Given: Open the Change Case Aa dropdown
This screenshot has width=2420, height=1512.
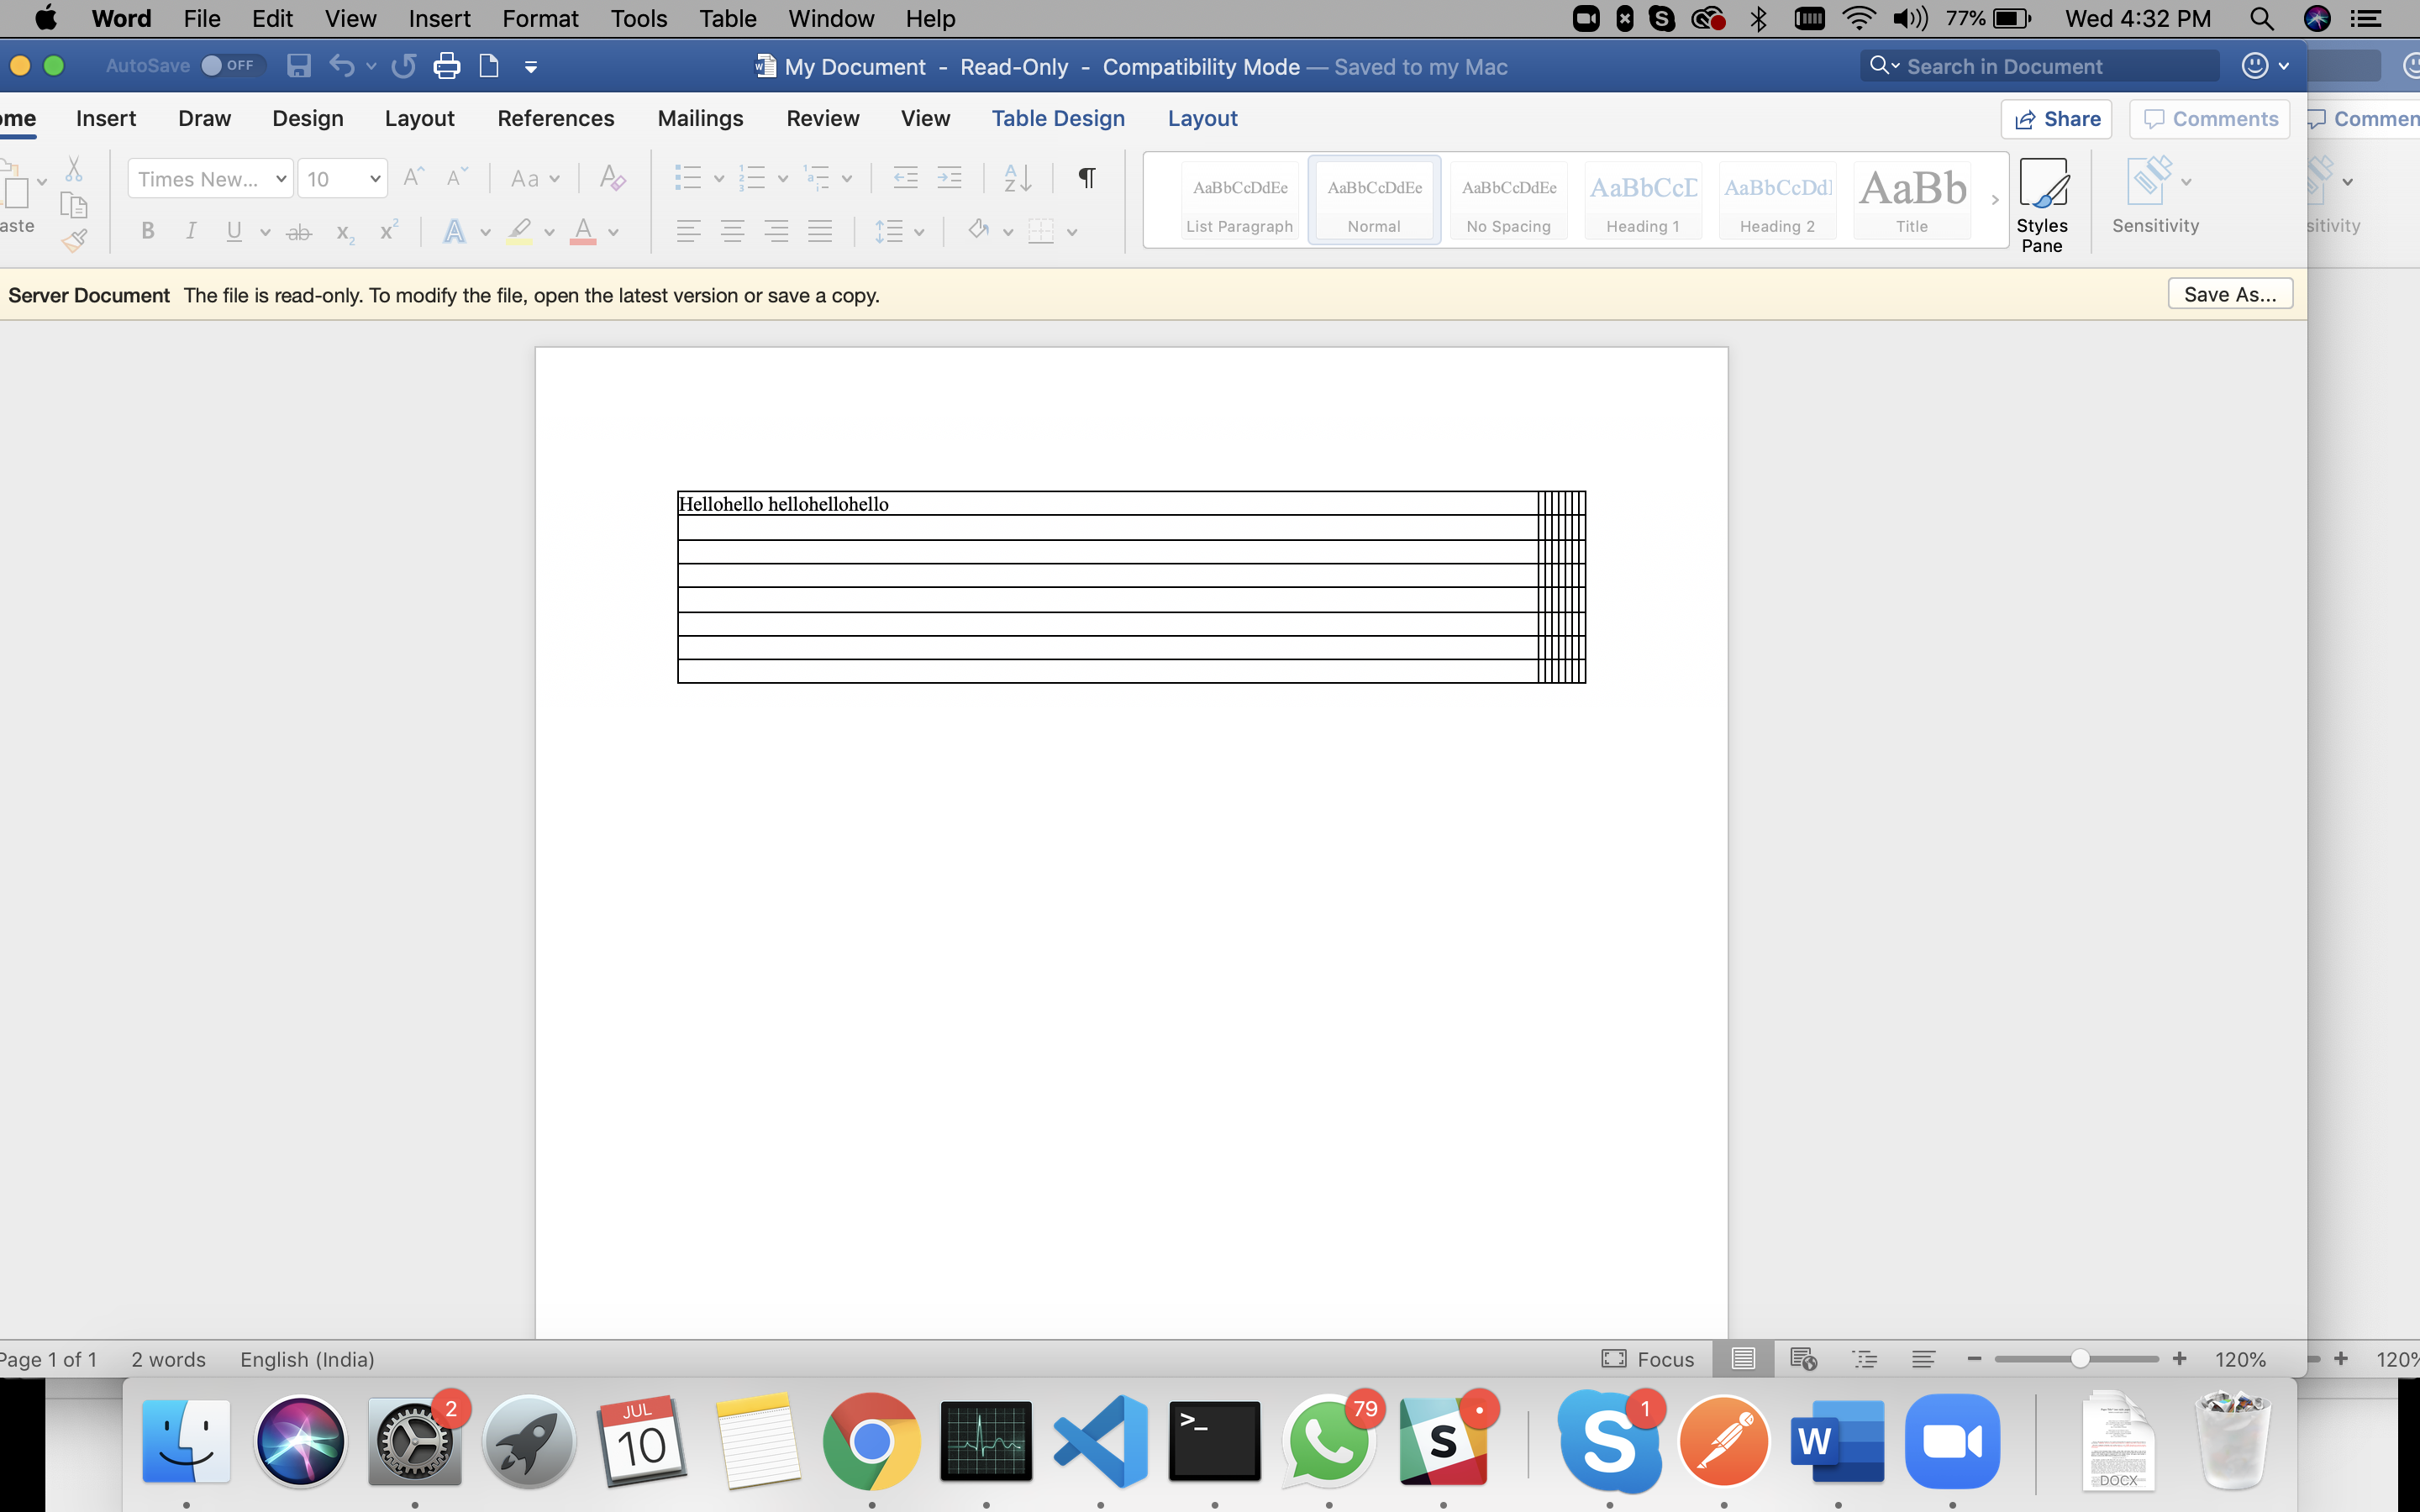Looking at the screenshot, I should (535, 179).
